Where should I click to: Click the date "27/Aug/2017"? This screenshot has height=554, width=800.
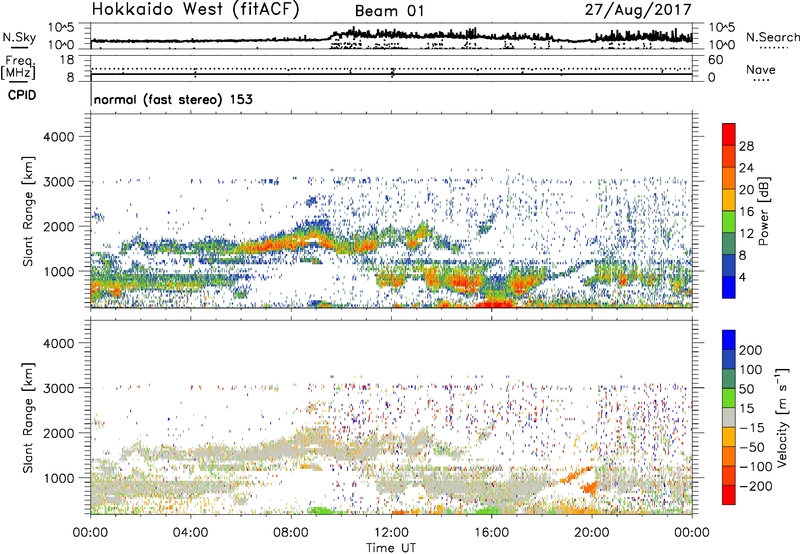pyautogui.click(x=638, y=9)
